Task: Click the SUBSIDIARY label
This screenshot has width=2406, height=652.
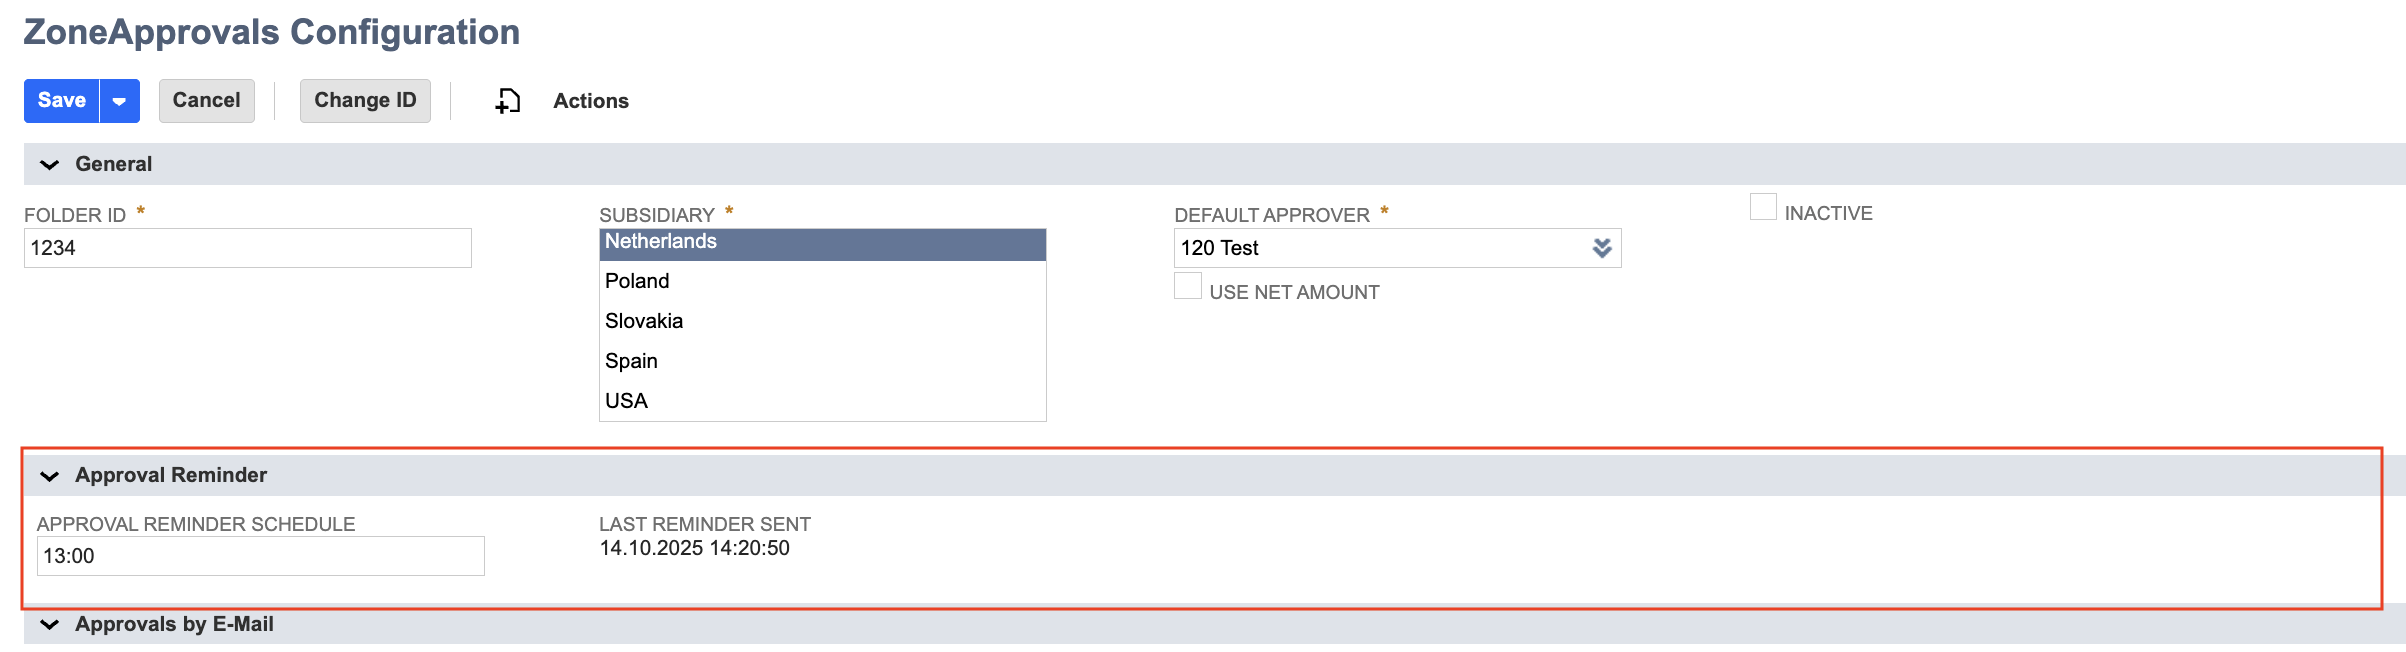Action: [657, 215]
